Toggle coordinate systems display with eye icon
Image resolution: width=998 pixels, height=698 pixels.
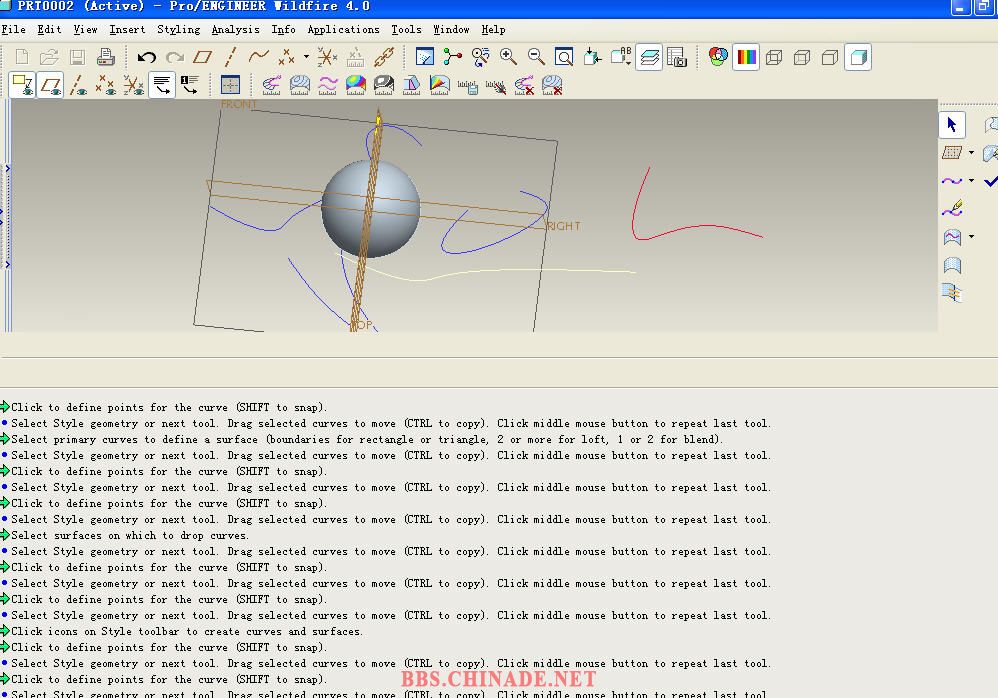[134, 85]
